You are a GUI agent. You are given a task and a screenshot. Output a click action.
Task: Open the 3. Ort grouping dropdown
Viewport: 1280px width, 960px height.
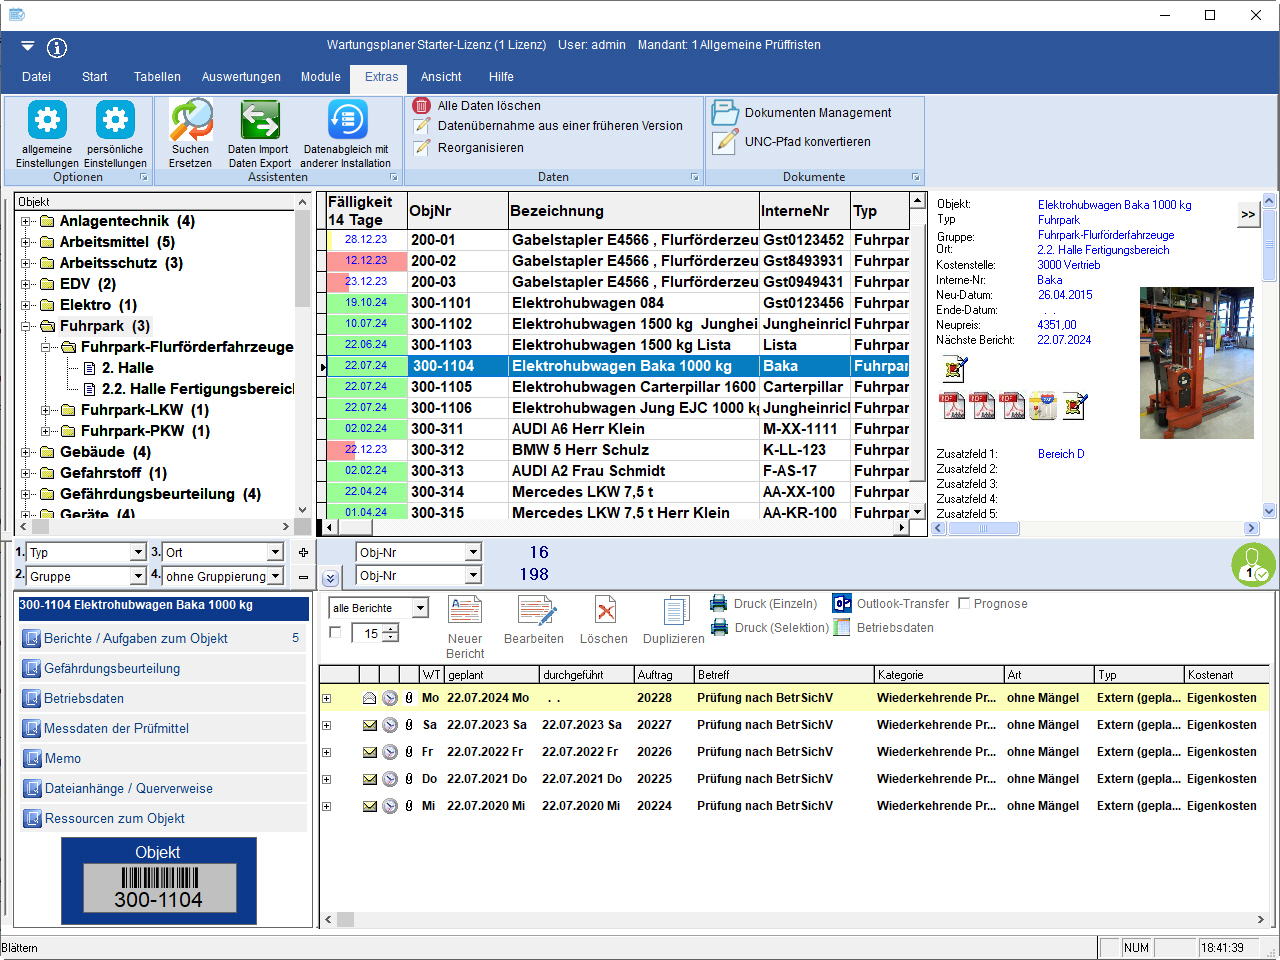tap(275, 552)
